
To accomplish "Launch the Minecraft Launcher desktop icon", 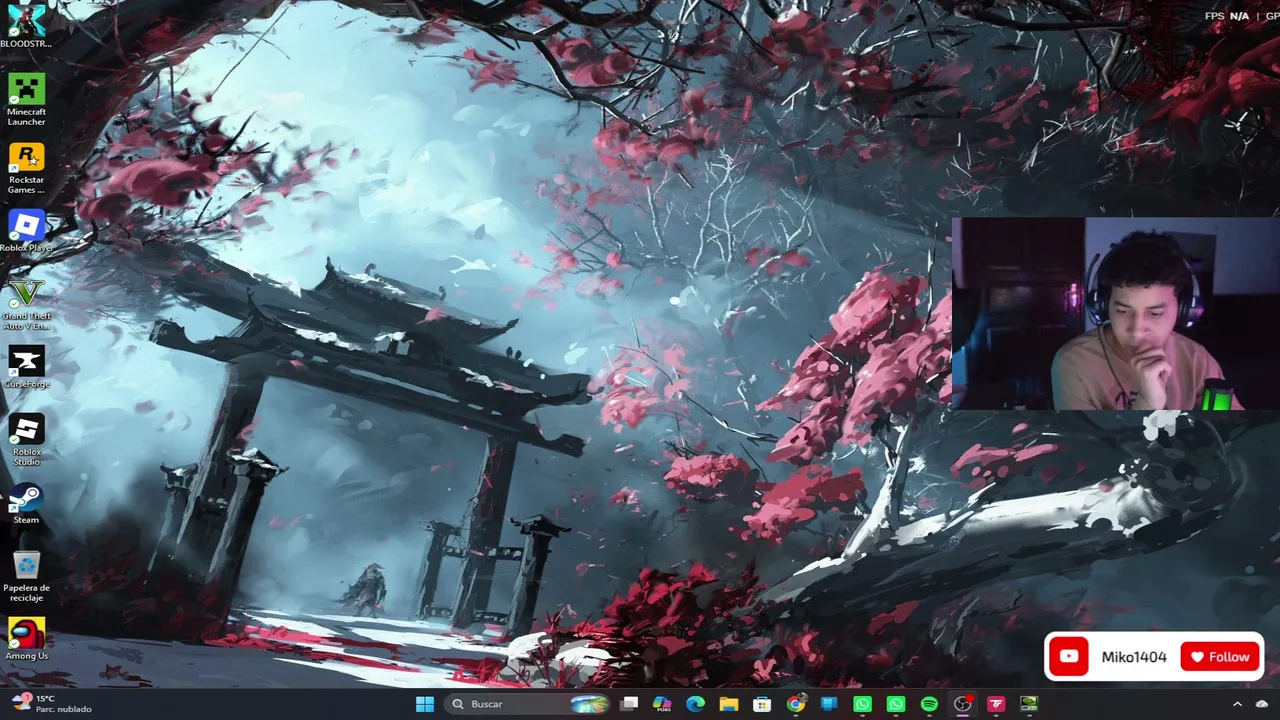I will coord(26,98).
